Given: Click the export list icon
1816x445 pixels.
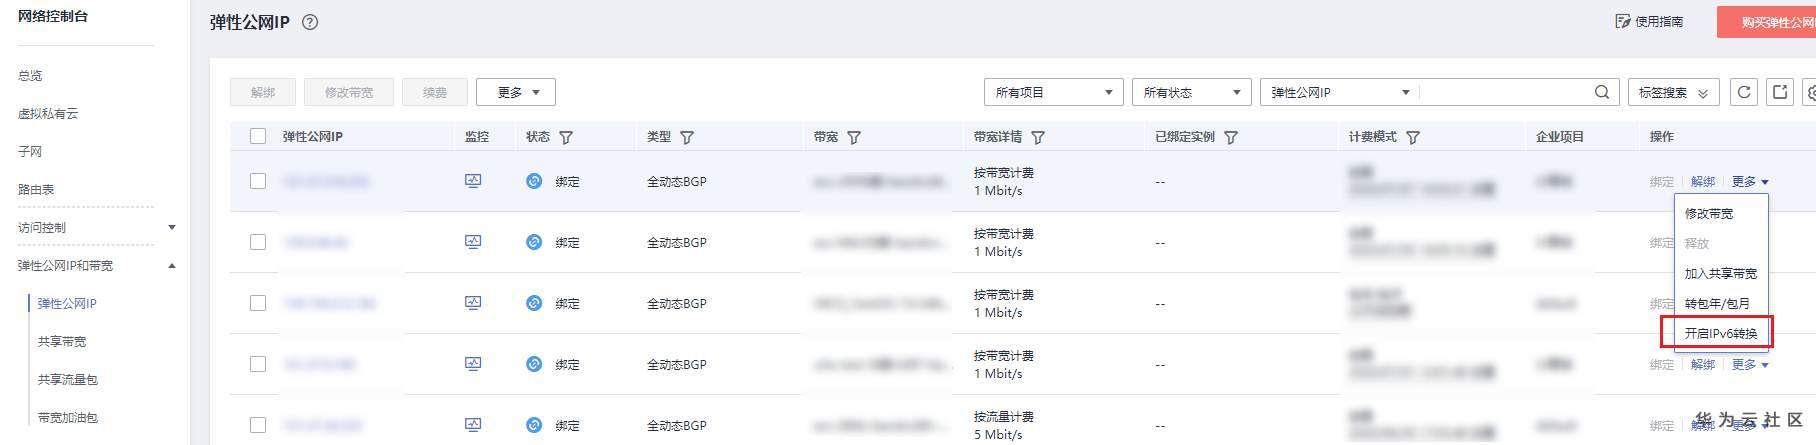Looking at the screenshot, I should [x=1780, y=92].
